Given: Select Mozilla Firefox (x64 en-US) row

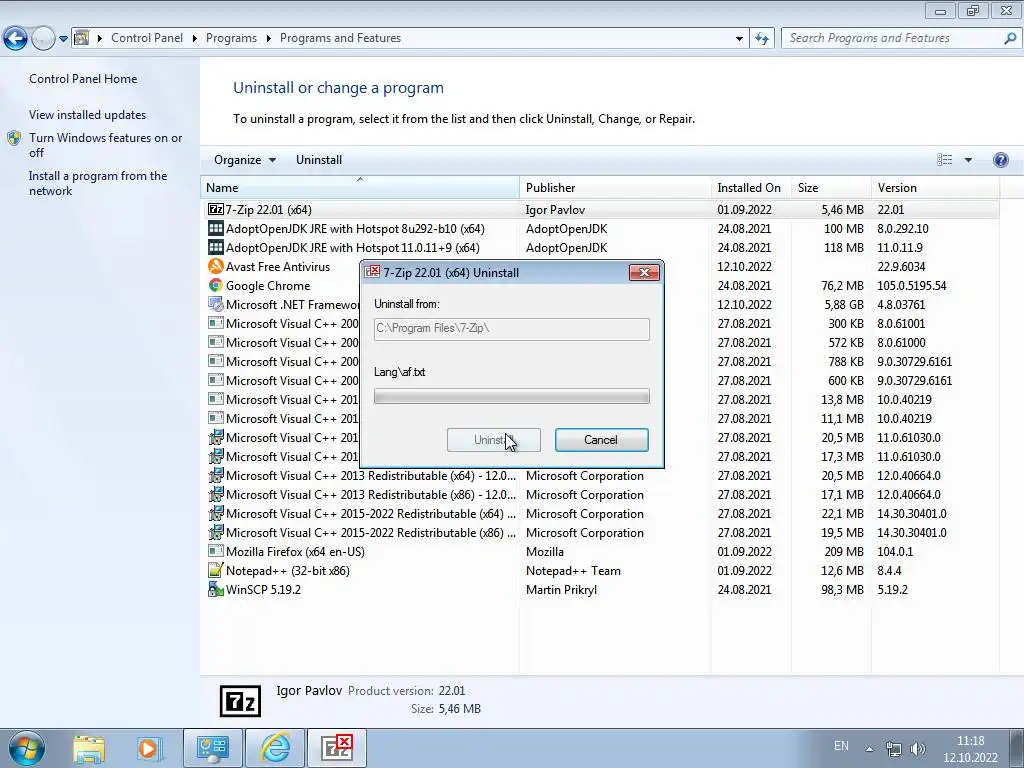Looking at the screenshot, I should pyautogui.click(x=600, y=551).
